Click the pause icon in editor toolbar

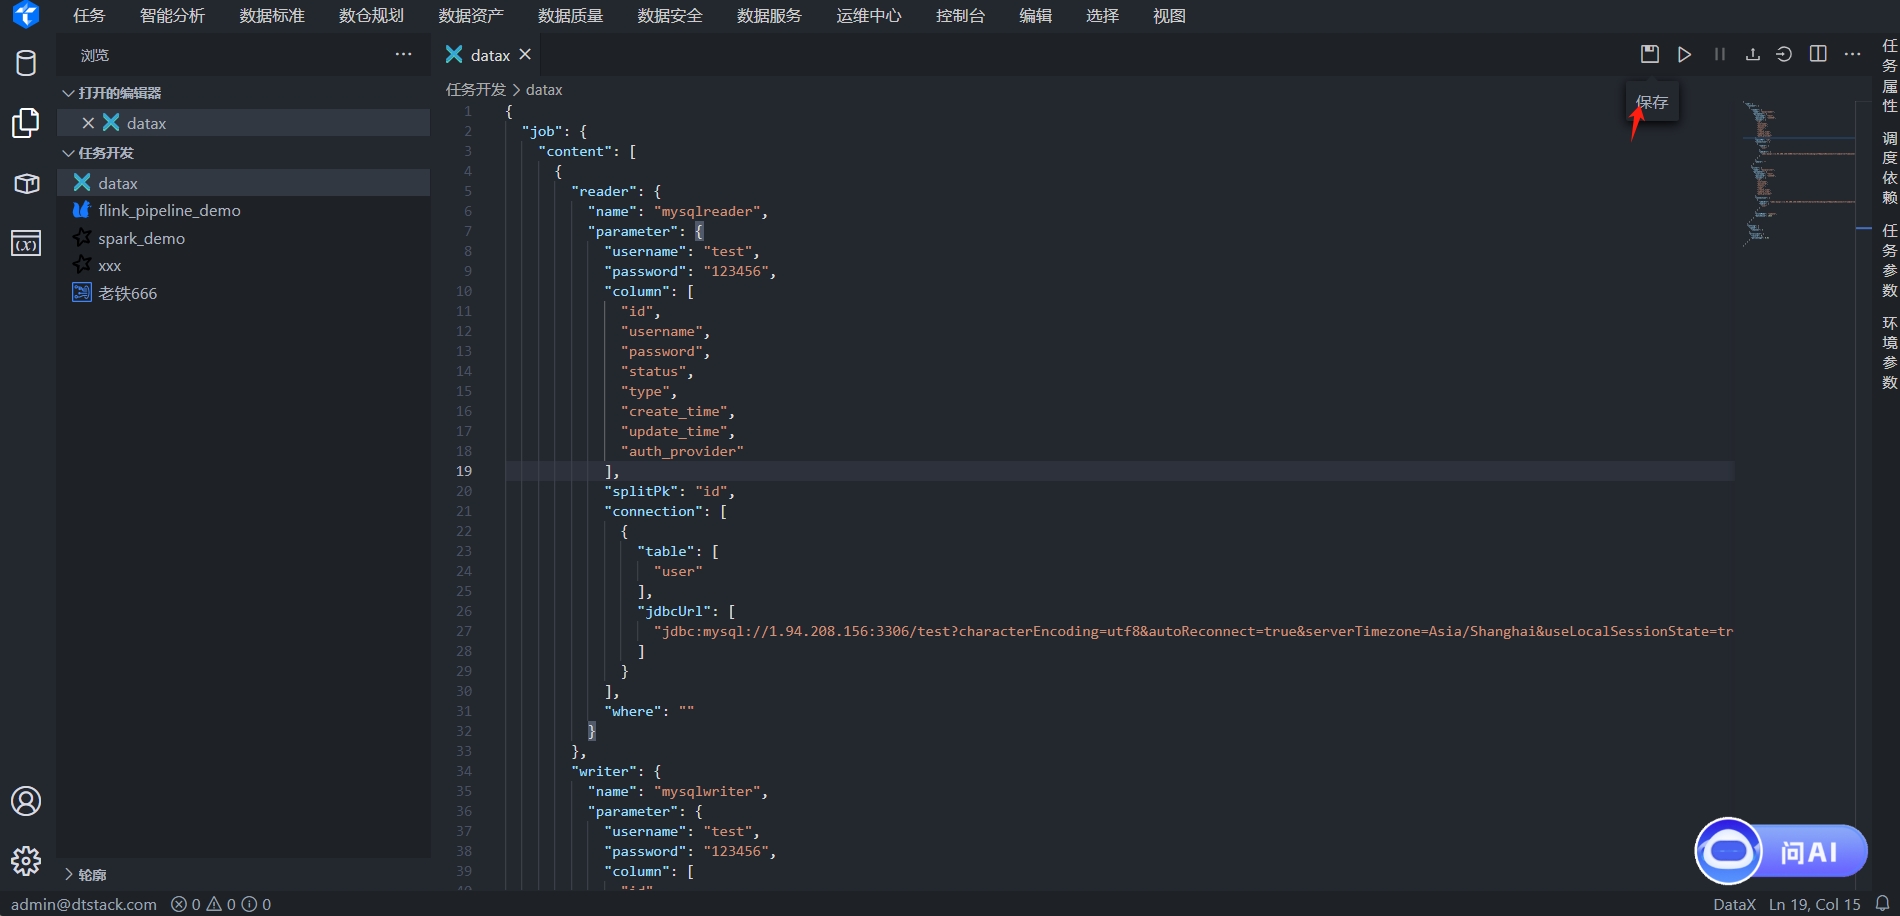[x=1720, y=54]
